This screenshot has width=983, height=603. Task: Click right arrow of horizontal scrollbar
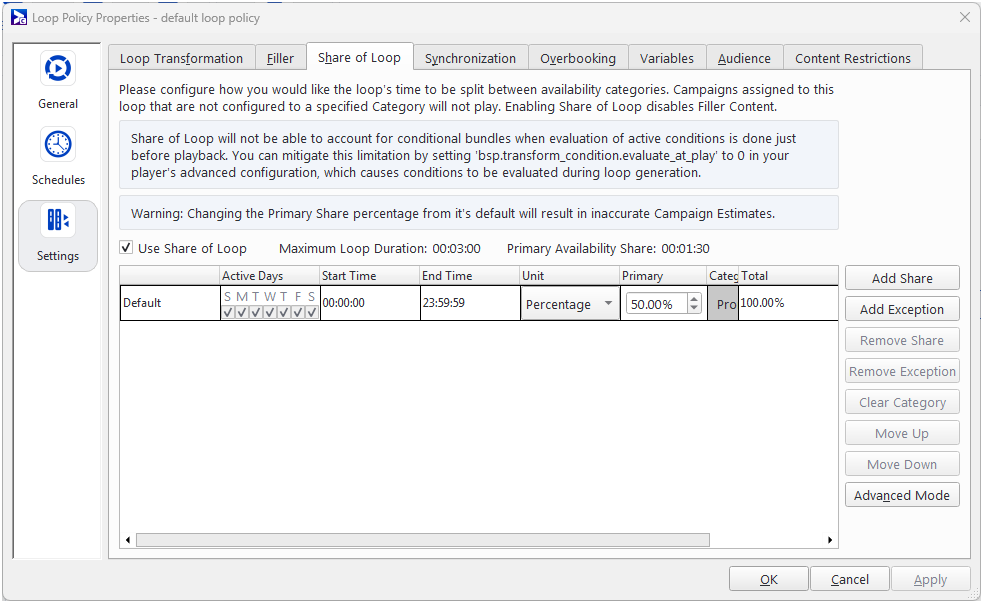coord(830,540)
